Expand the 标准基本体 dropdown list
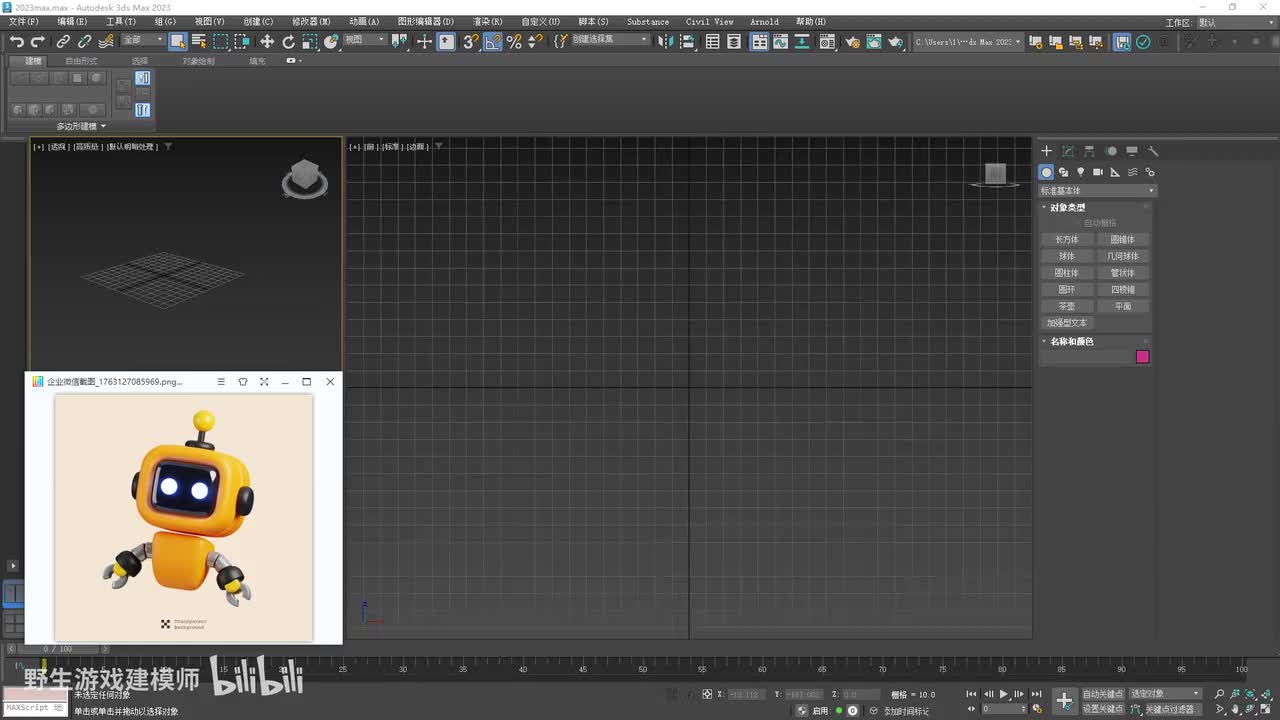The height and width of the screenshot is (720, 1280). point(1097,190)
